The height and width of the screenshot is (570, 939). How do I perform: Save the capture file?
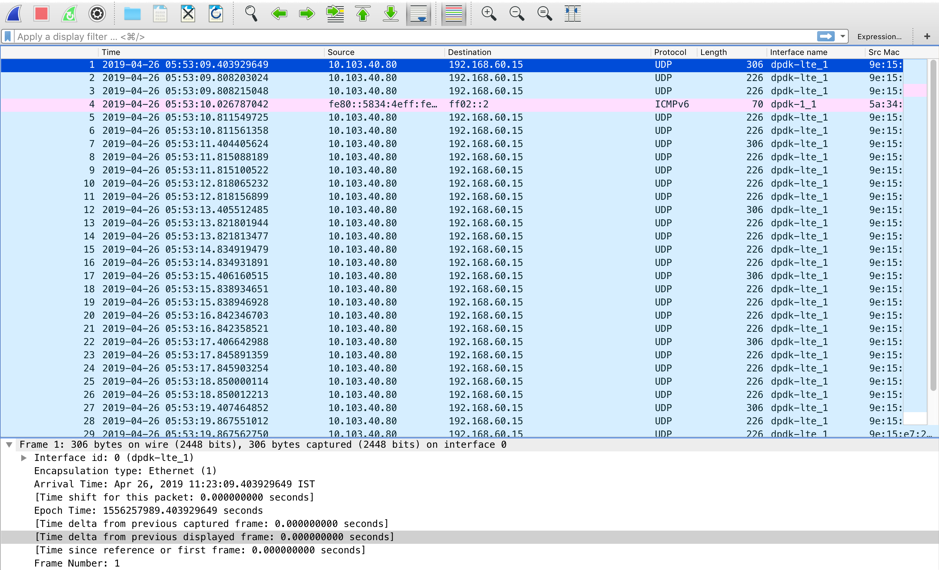click(x=160, y=13)
